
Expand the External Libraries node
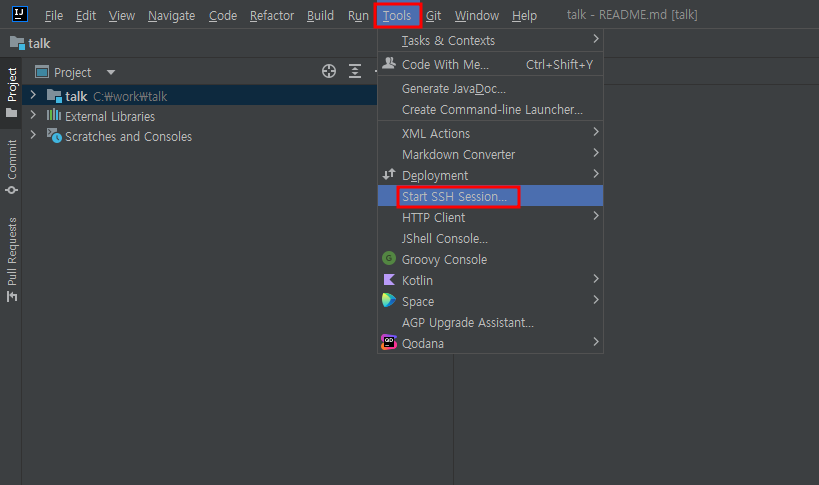pos(33,115)
